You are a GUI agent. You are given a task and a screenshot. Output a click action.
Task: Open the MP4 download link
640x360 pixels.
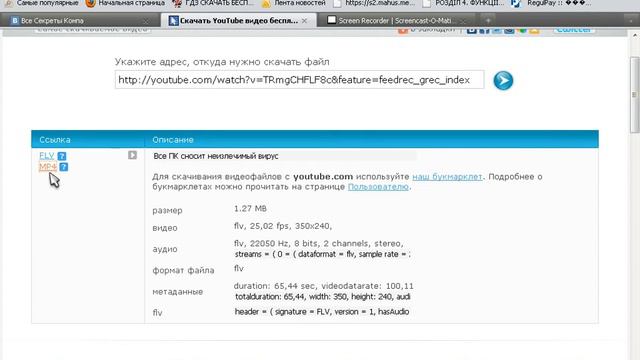(x=48, y=167)
